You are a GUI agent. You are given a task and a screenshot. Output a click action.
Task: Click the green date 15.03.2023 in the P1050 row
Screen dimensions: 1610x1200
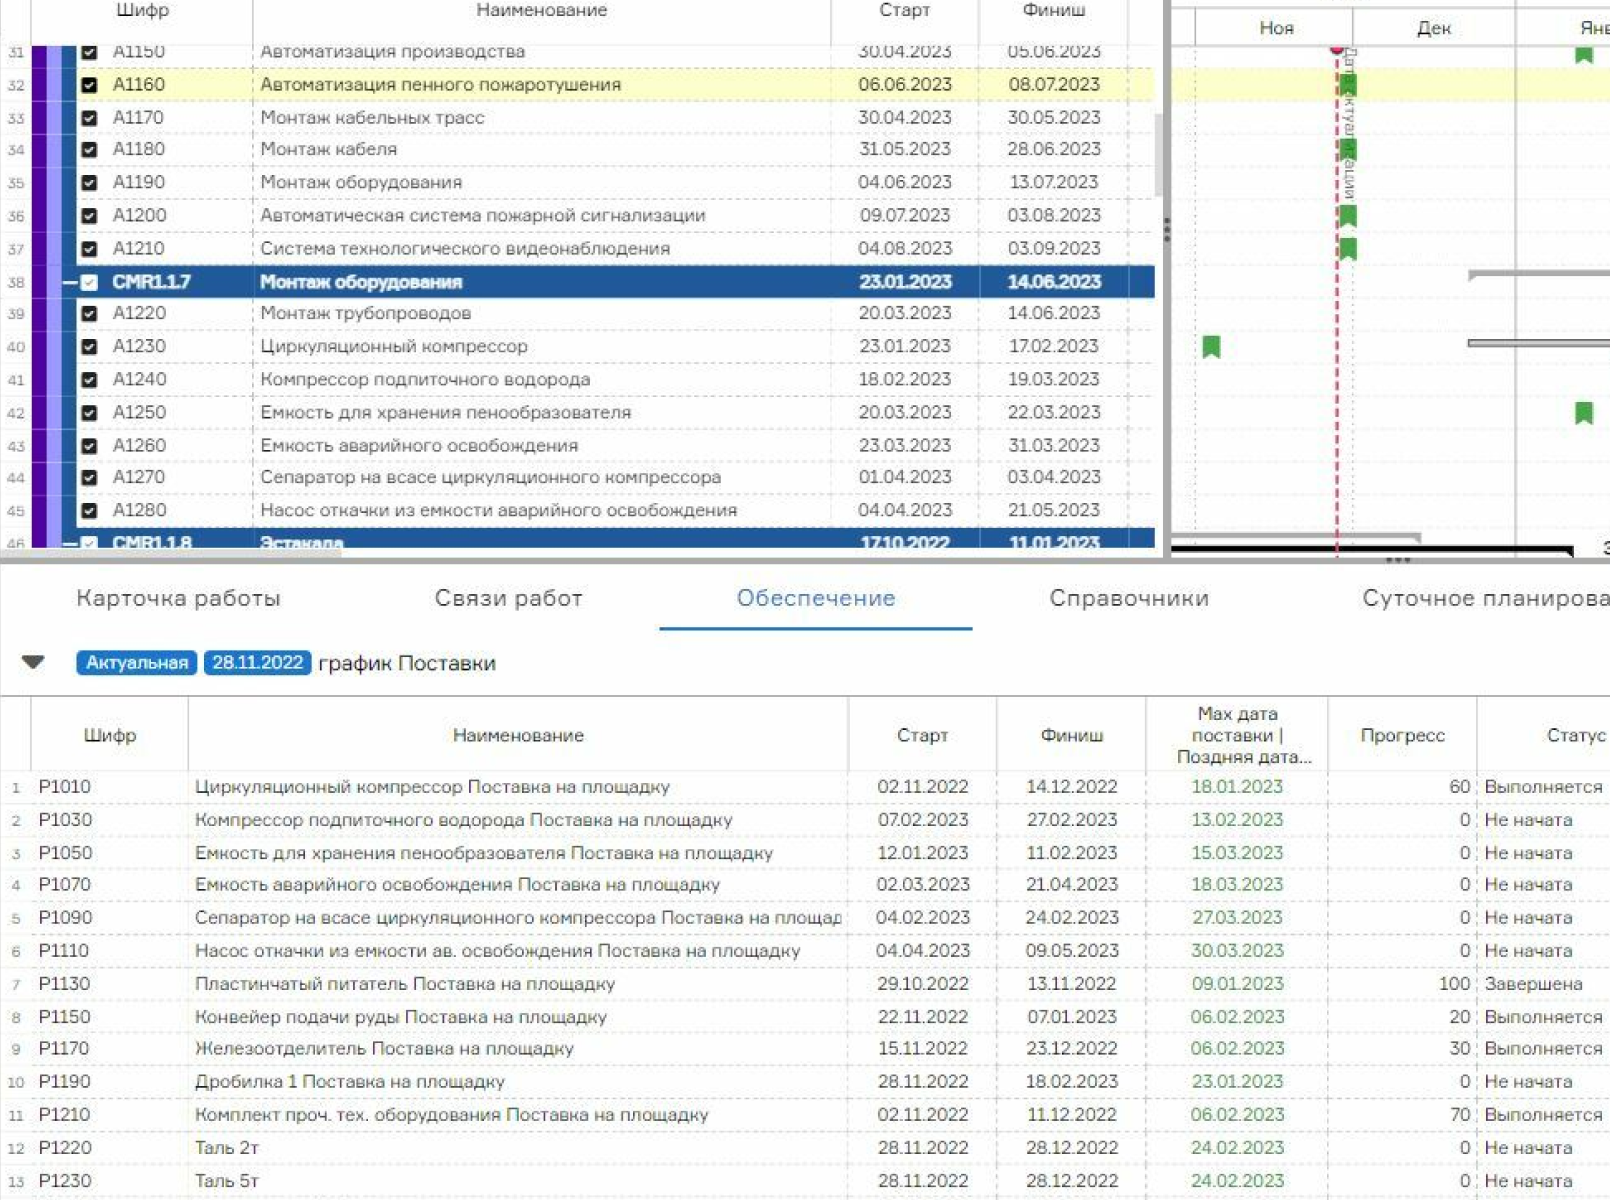pyautogui.click(x=1237, y=853)
